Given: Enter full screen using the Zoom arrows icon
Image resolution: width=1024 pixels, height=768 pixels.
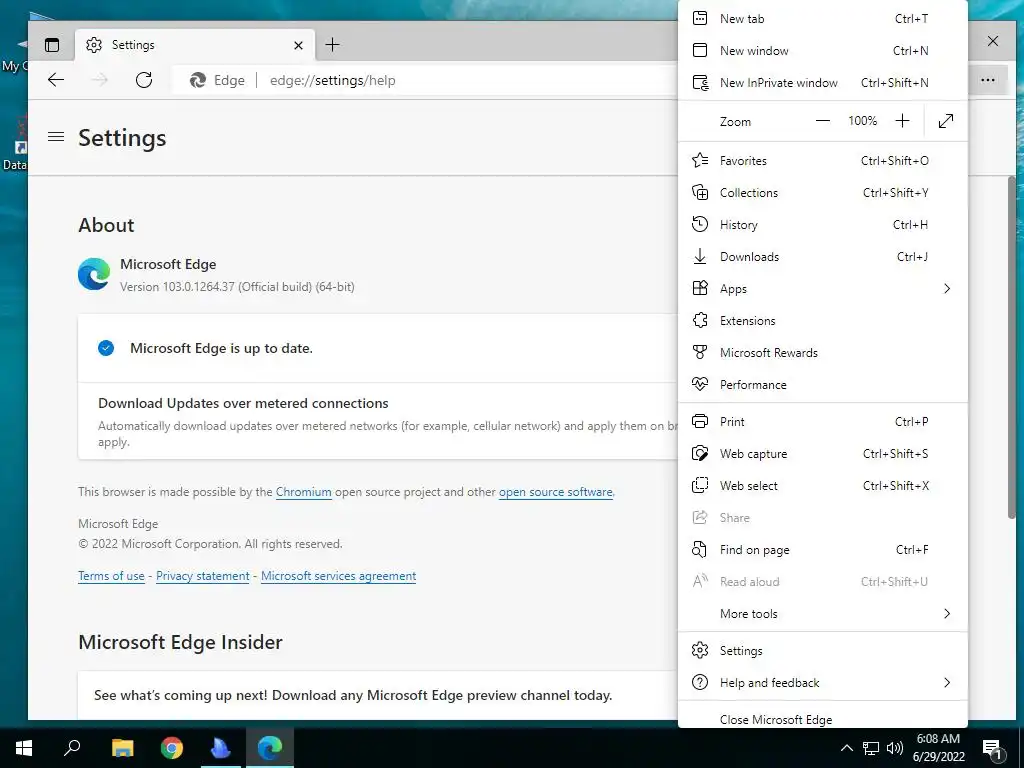Looking at the screenshot, I should 946,121.
